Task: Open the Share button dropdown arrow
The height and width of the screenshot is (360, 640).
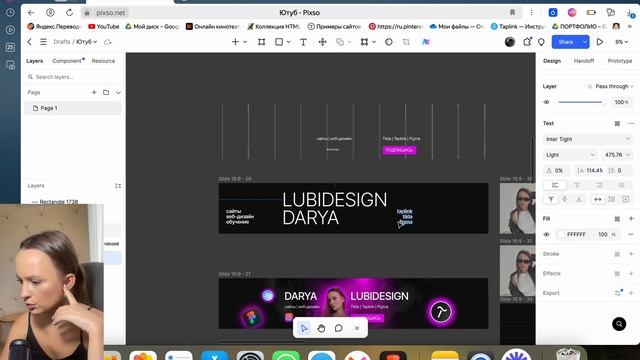Action: tap(584, 42)
